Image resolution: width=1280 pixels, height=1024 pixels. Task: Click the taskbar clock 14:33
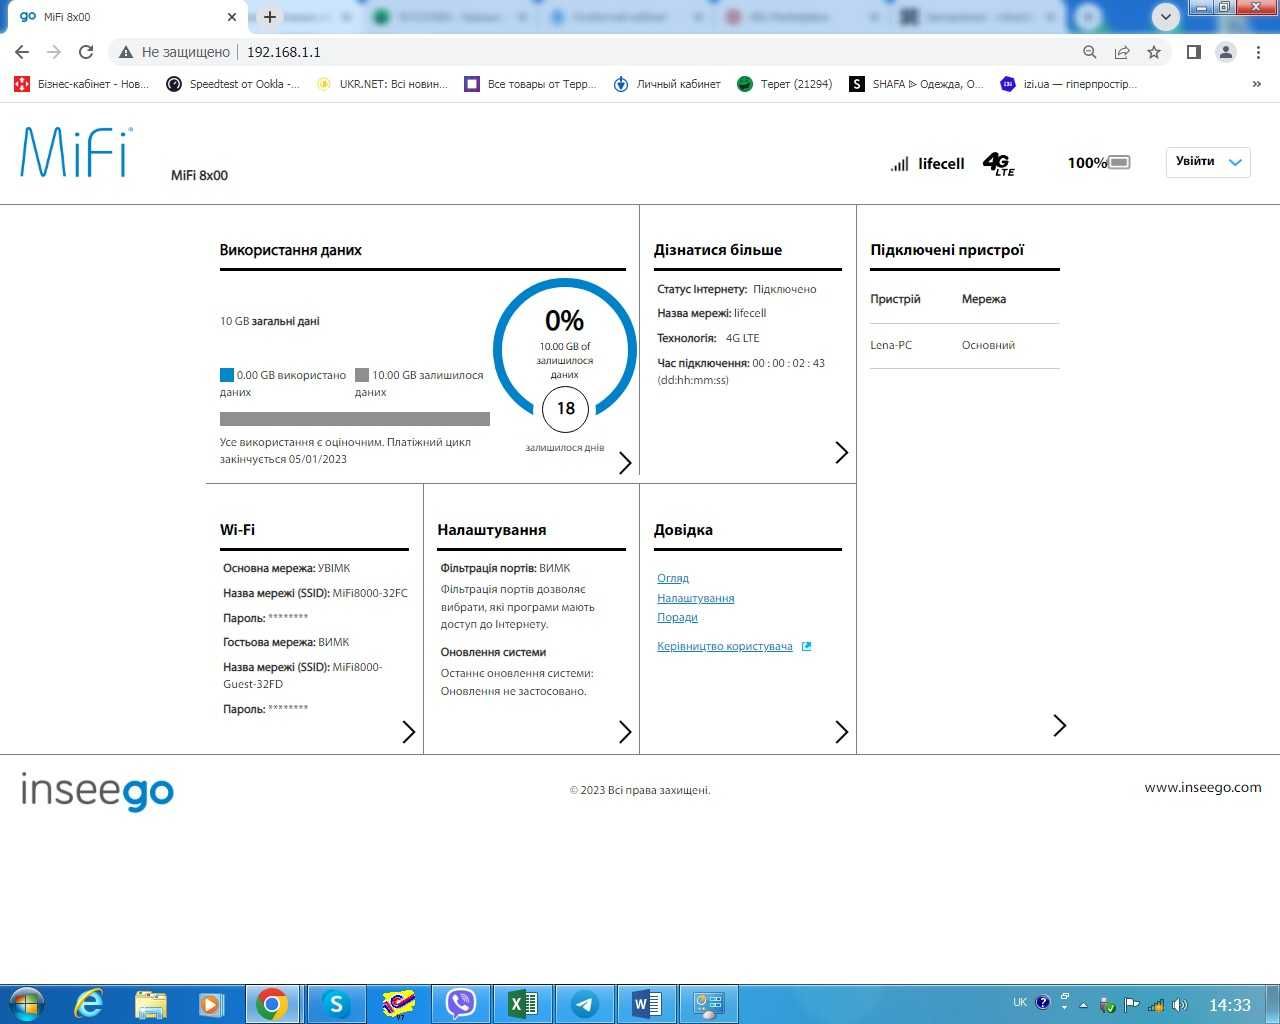click(x=1230, y=1005)
